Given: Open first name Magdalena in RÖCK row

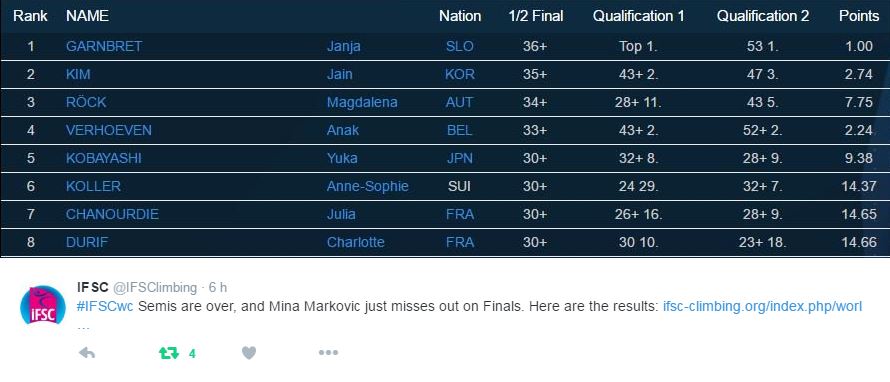Looking at the screenshot, I should (x=362, y=102).
